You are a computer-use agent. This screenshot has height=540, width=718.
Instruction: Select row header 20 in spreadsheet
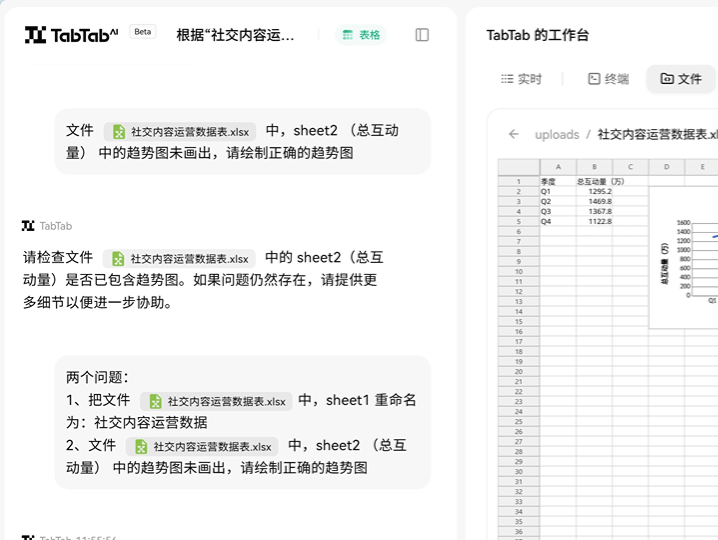[519, 371]
